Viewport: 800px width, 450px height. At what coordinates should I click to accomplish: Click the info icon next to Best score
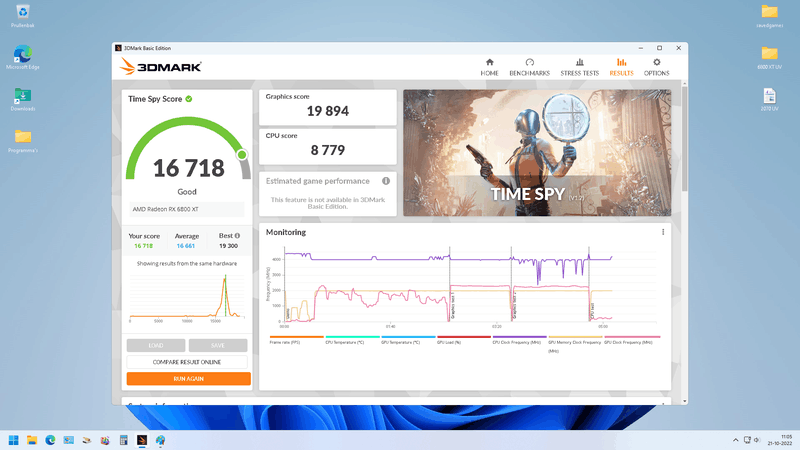[237, 236]
